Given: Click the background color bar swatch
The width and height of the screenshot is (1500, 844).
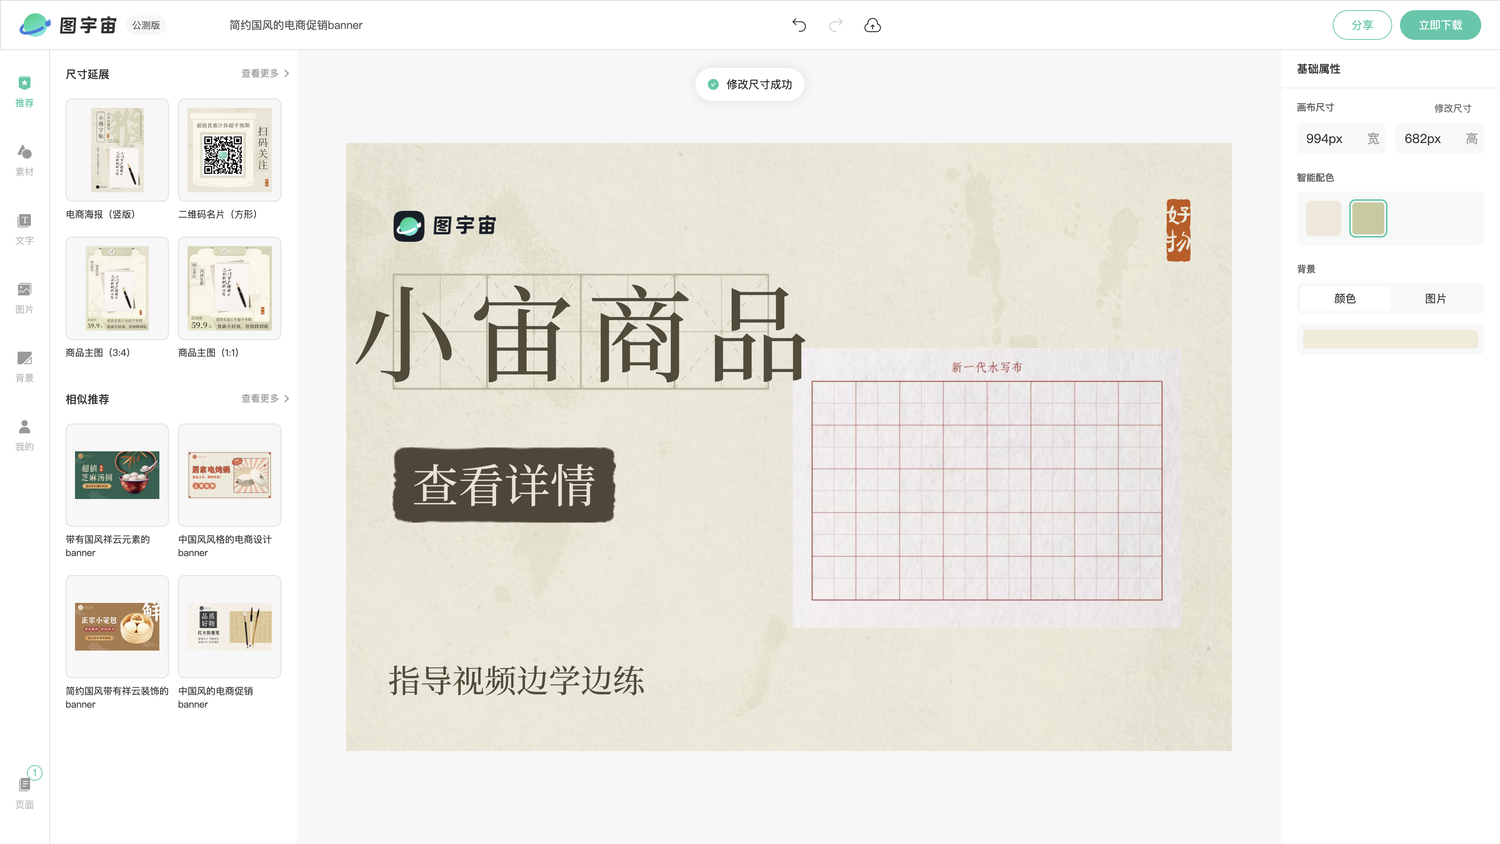Looking at the screenshot, I should [1390, 339].
